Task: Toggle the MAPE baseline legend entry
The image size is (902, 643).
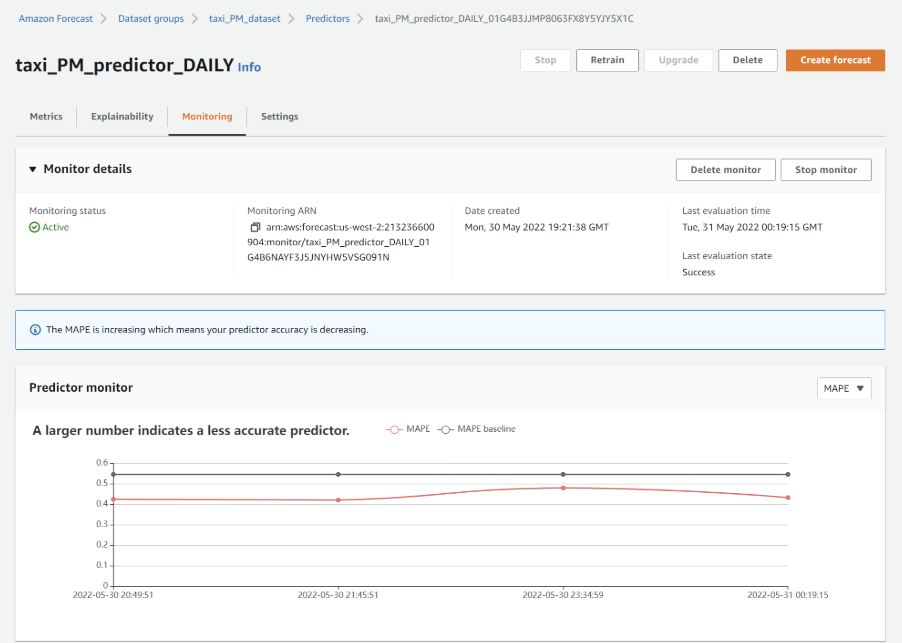Action: pyautogui.click(x=478, y=429)
